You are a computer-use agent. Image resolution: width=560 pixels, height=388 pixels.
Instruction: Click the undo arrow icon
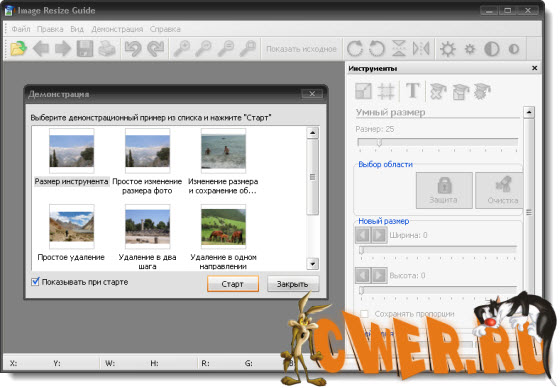pyautogui.click(x=133, y=48)
